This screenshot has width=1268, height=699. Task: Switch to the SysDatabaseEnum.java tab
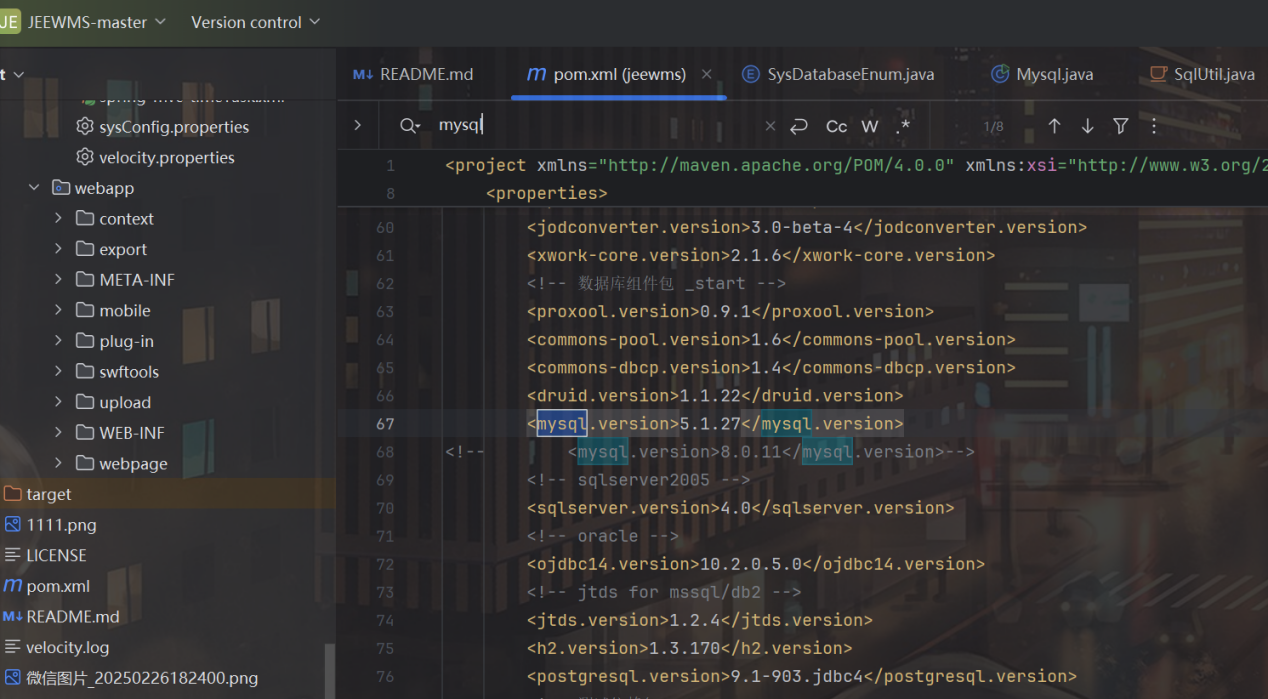point(850,74)
